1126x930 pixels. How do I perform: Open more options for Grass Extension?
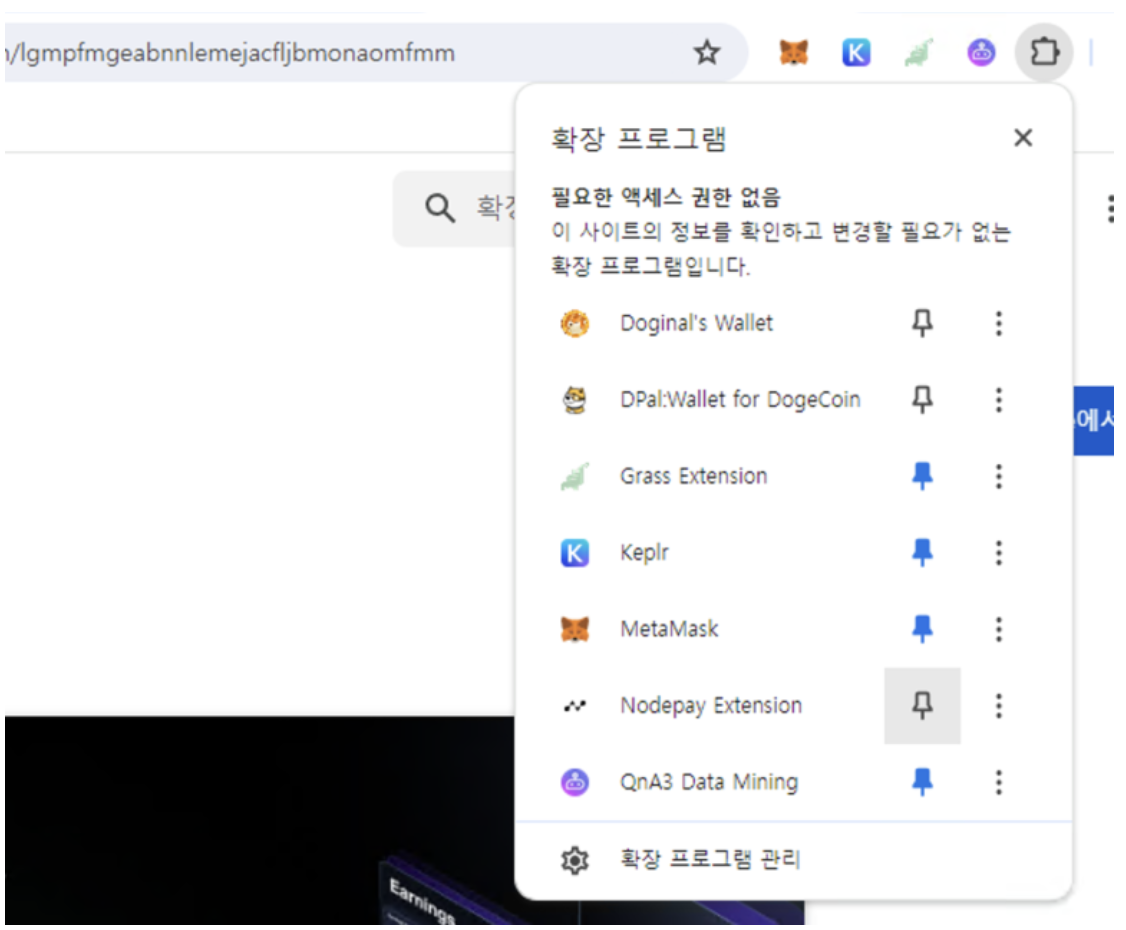pyautogui.click(x=998, y=476)
